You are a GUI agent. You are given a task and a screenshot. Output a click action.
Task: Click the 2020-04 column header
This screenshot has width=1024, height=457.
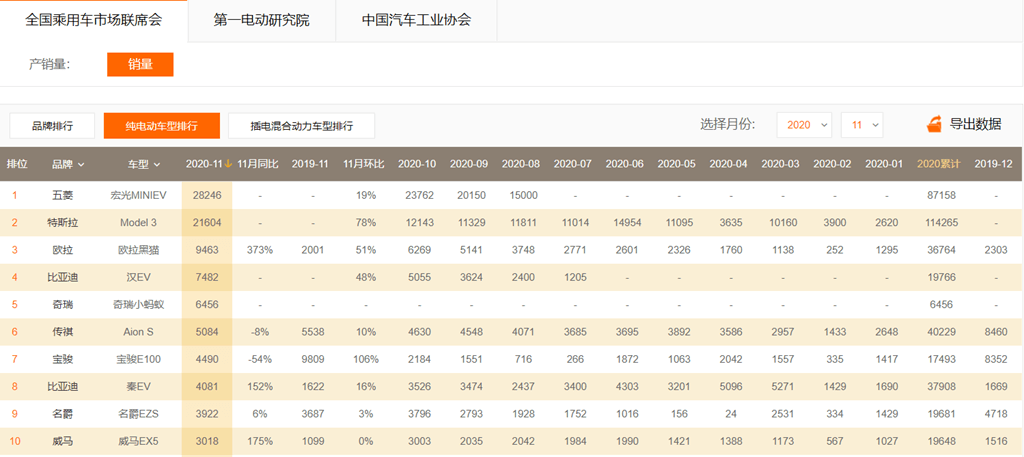(x=728, y=164)
